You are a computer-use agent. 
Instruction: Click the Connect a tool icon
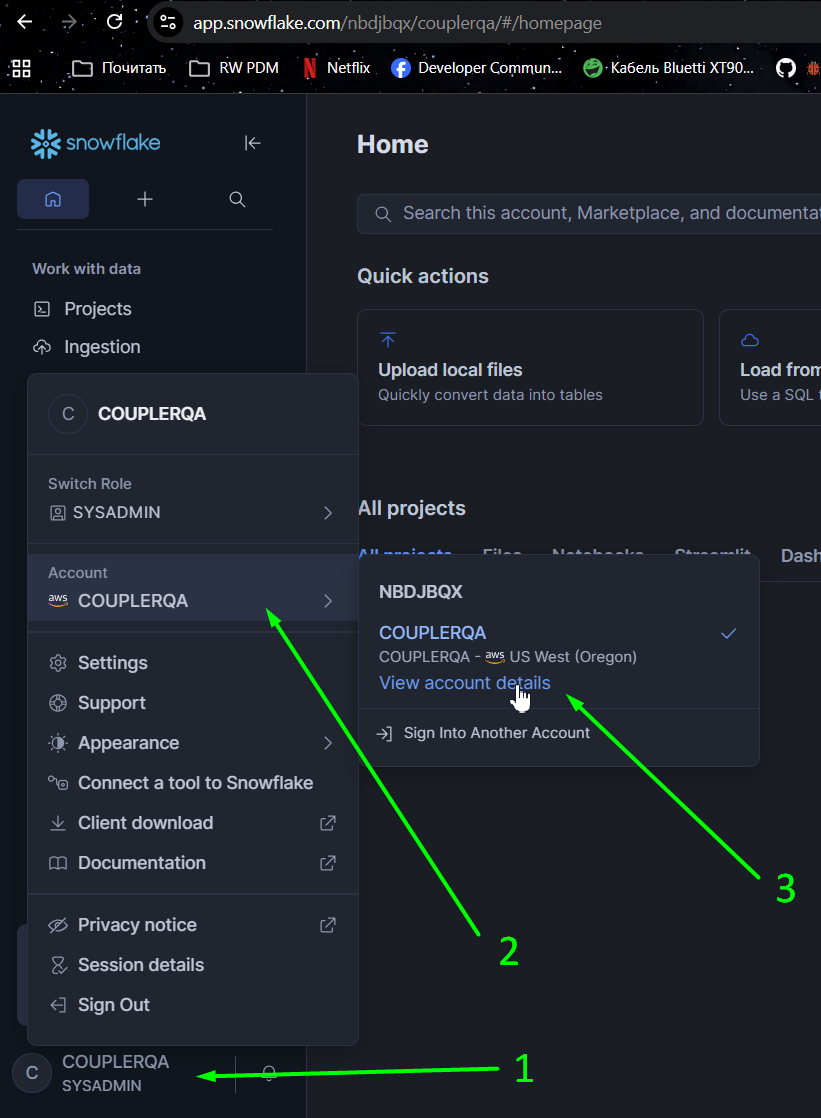point(58,783)
